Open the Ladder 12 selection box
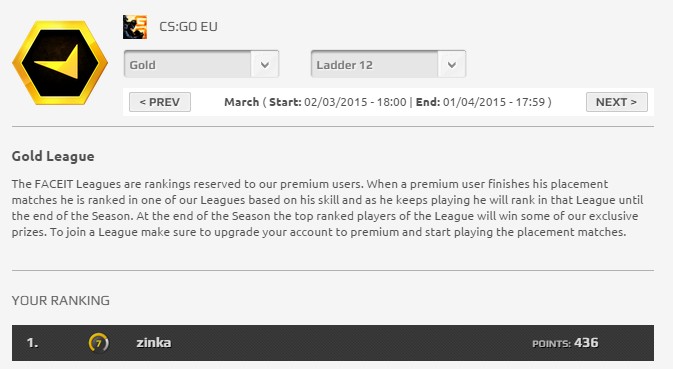Viewport: 673px width, 369px height. [388, 64]
